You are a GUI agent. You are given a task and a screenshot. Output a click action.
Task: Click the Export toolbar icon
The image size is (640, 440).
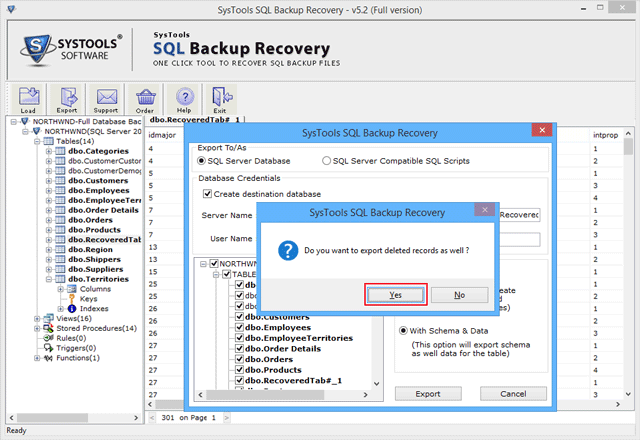[x=67, y=99]
